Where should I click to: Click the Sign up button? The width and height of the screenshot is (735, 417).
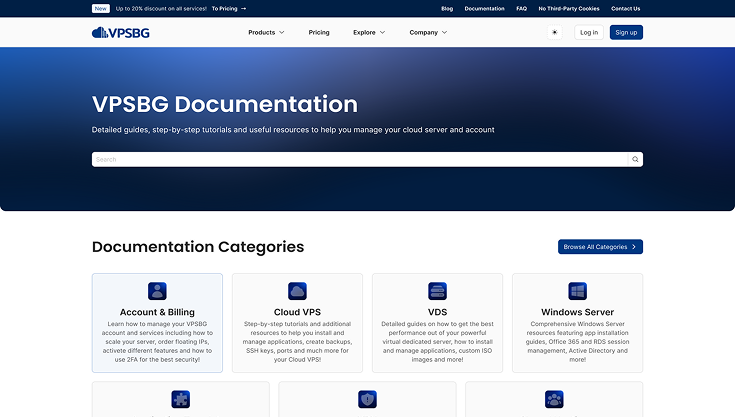coord(626,32)
